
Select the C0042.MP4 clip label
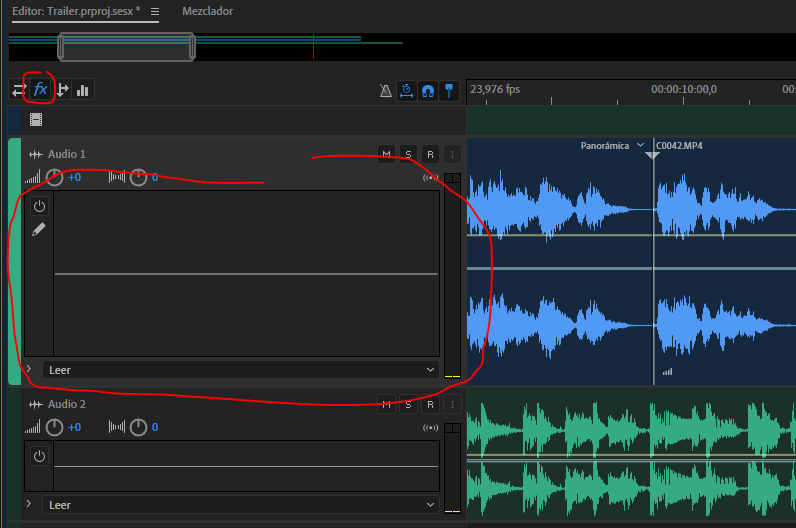coord(679,146)
